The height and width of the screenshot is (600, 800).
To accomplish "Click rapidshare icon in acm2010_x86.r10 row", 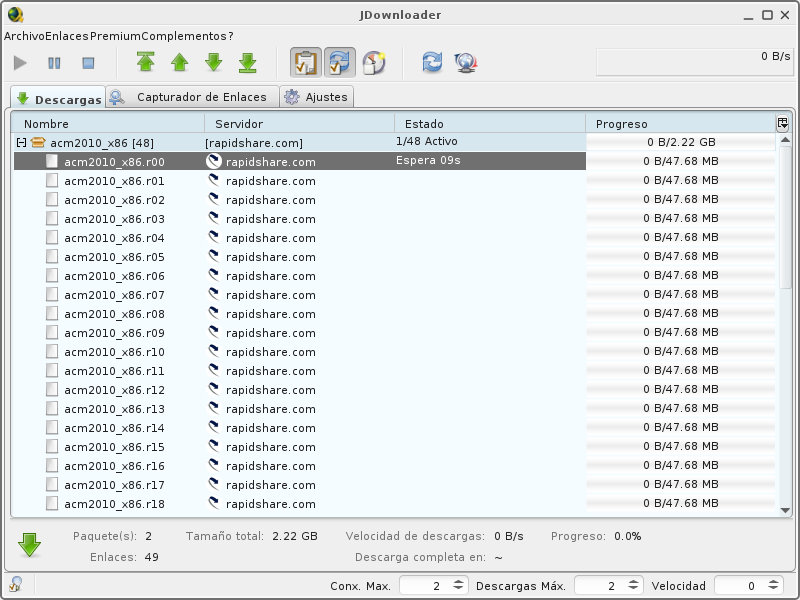I will click(214, 351).
